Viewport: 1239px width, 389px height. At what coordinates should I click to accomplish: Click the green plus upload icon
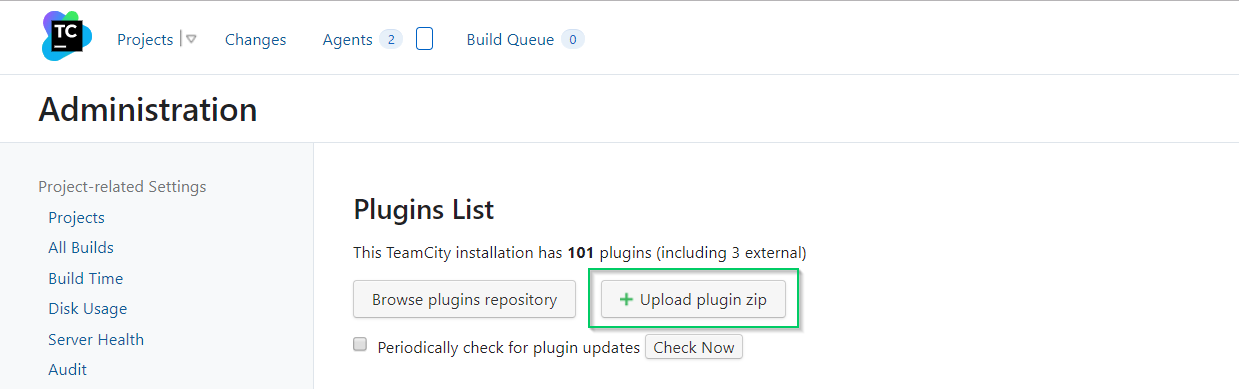(627, 300)
